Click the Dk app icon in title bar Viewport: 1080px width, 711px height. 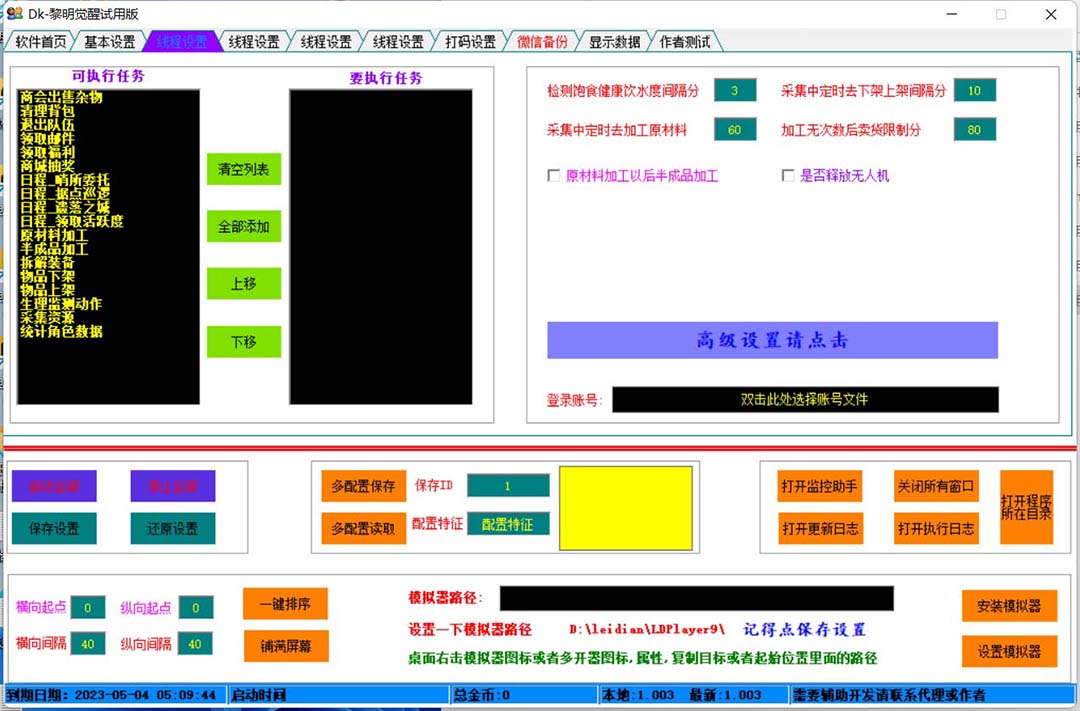click(13, 14)
